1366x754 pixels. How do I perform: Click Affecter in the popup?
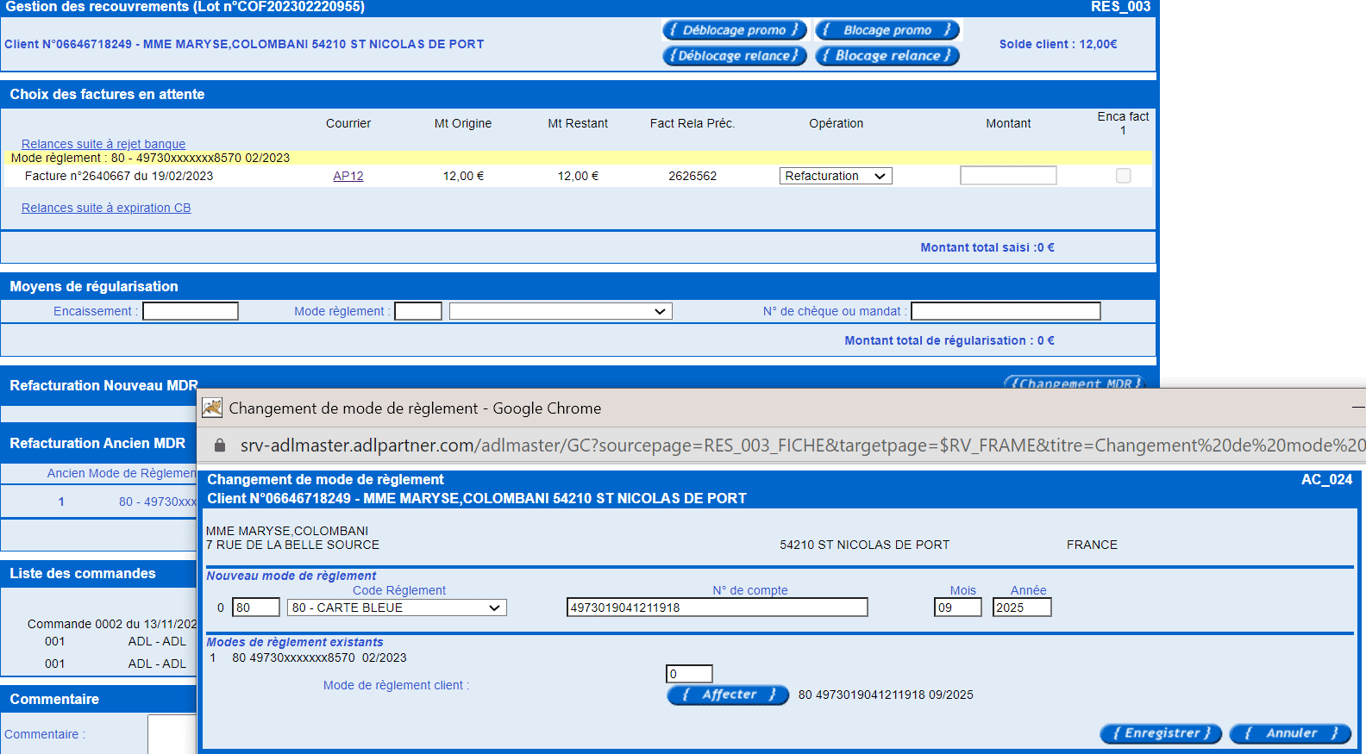[728, 695]
